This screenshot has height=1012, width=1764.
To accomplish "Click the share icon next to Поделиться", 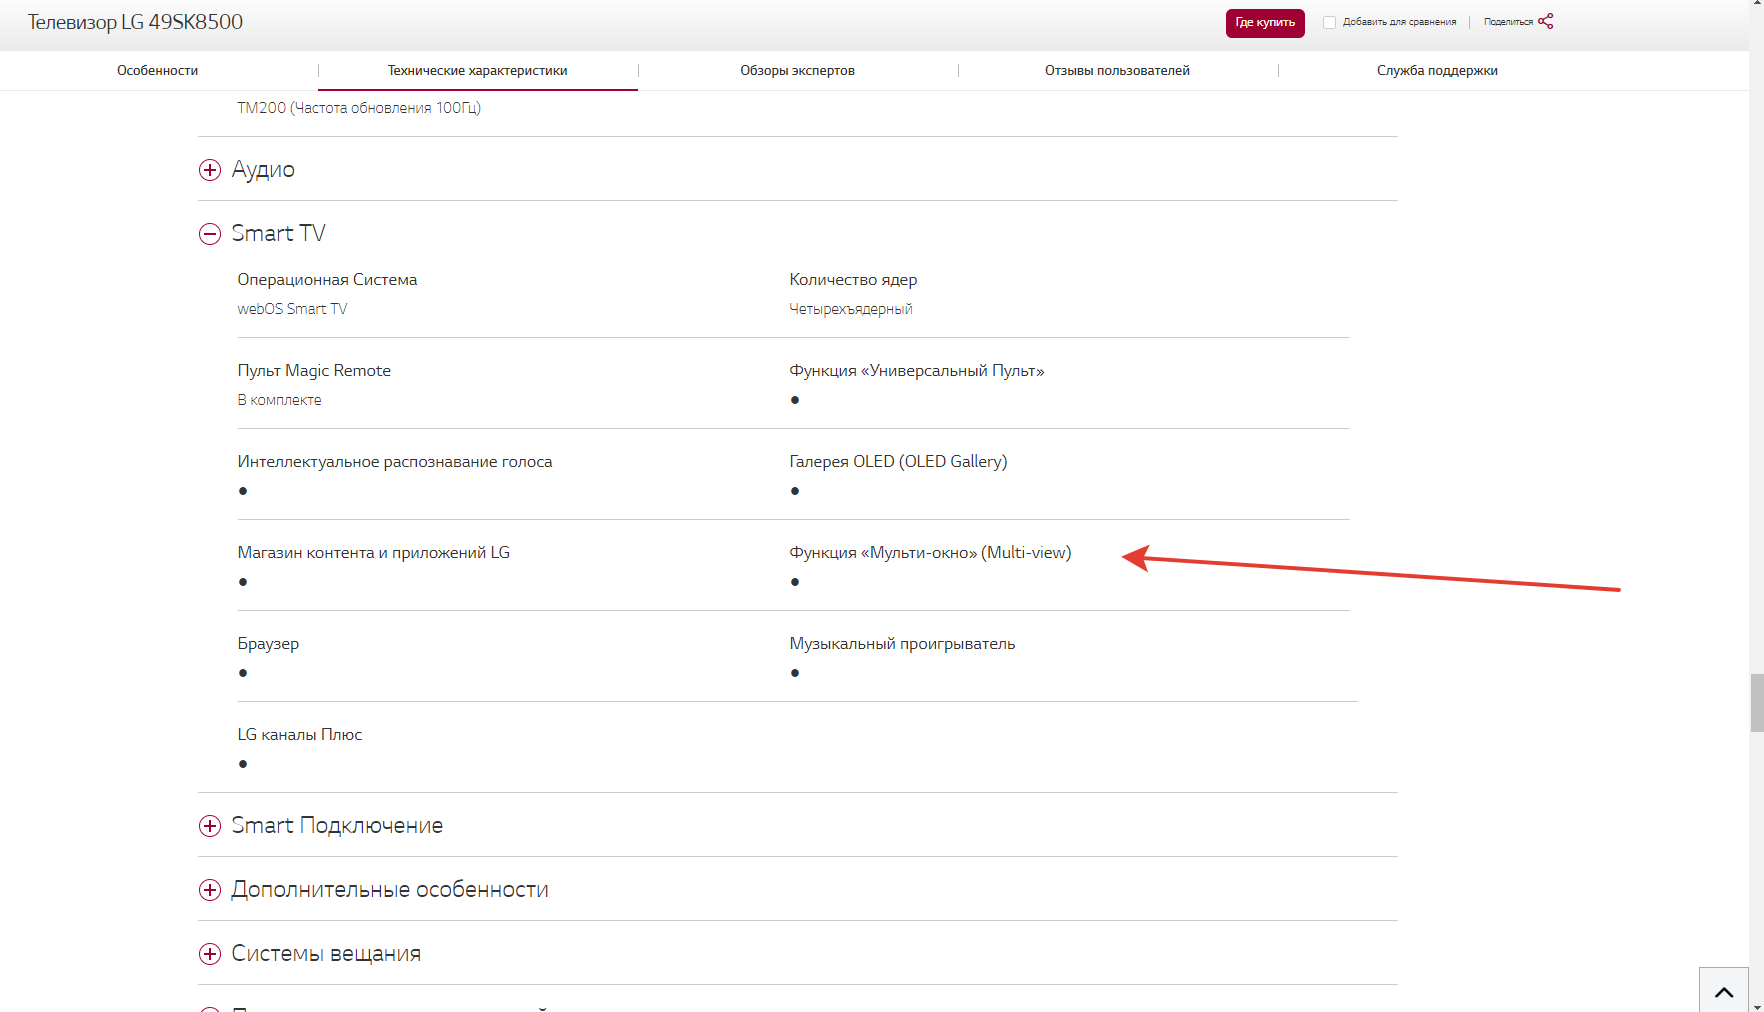I will pos(1546,21).
